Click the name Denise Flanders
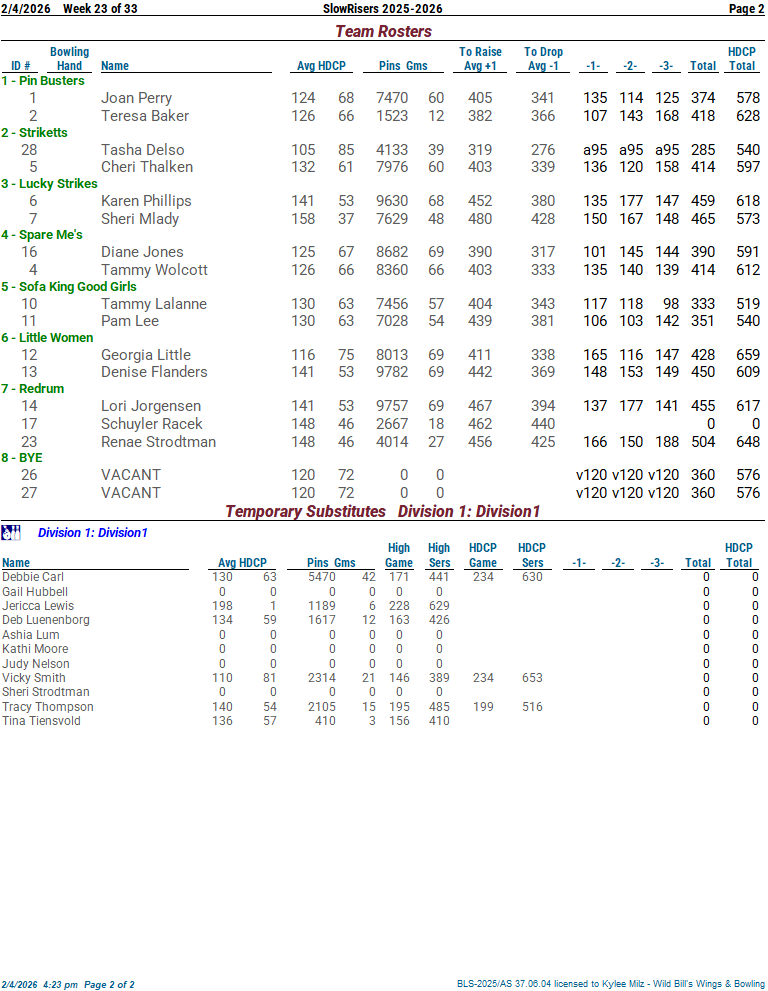Viewport: 768px width, 991px height. [x=154, y=372]
